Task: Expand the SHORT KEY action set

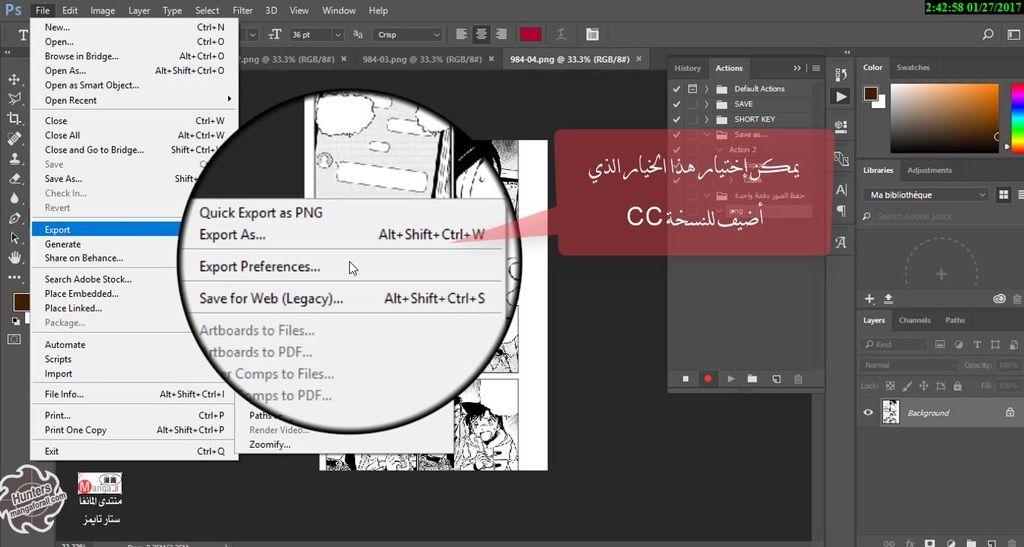Action: pyautogui.click(x=707, y=119)
